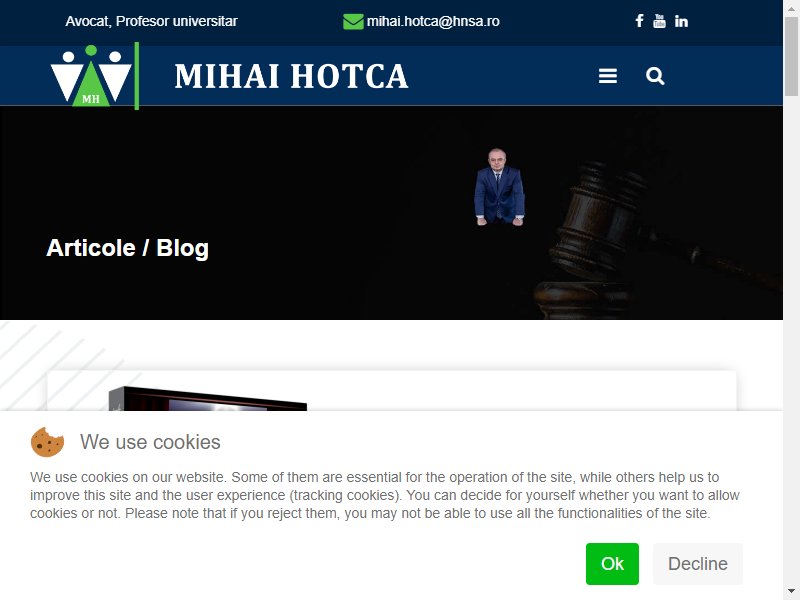This screenshot has height=600, width=800.
Task: Click the vertical scrollbar thumb
Action: pos(791,56)
